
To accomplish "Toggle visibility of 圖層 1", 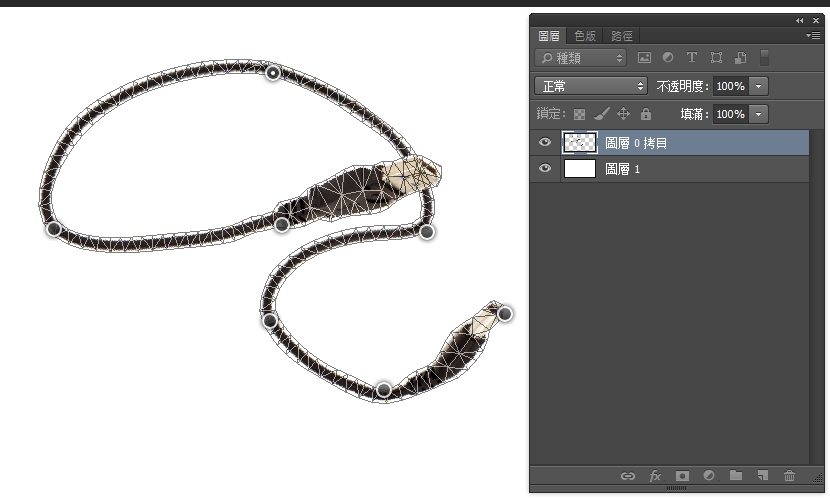I will coord(545,169).
